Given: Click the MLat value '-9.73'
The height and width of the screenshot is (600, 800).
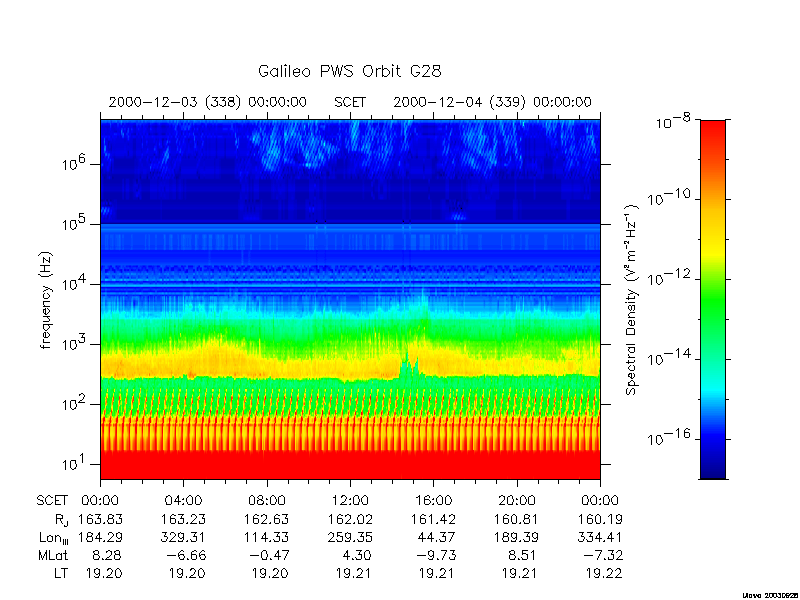Looking at the screenshot, I should click(436, 555).
